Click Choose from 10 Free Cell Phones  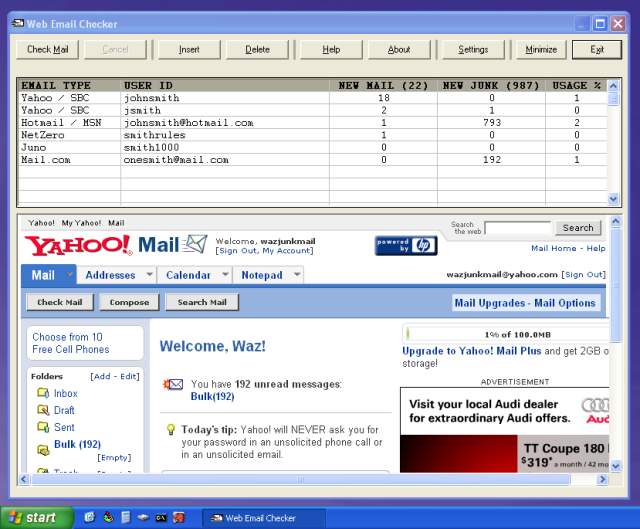71,343
